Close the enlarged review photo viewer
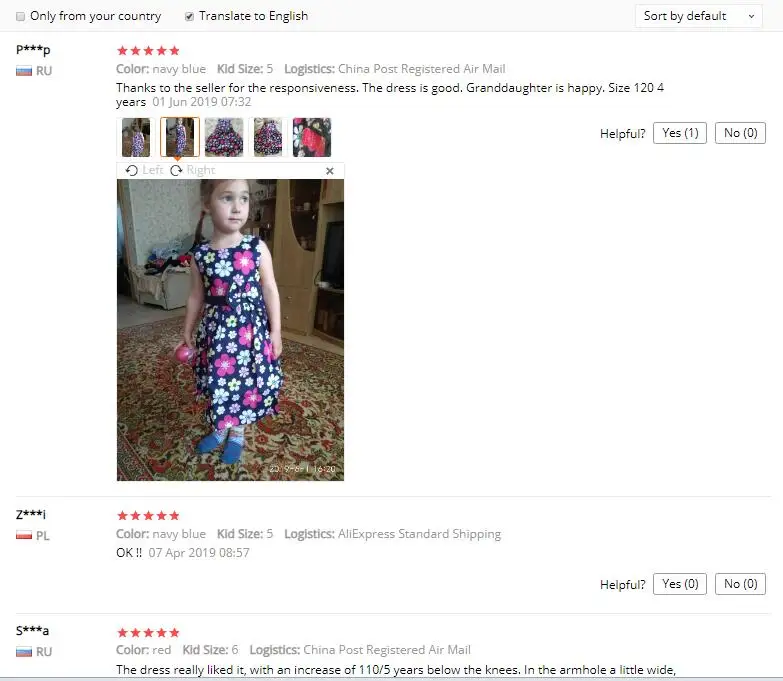The height and width of the screenshot is (681, 783). click(x=330, y=171)
